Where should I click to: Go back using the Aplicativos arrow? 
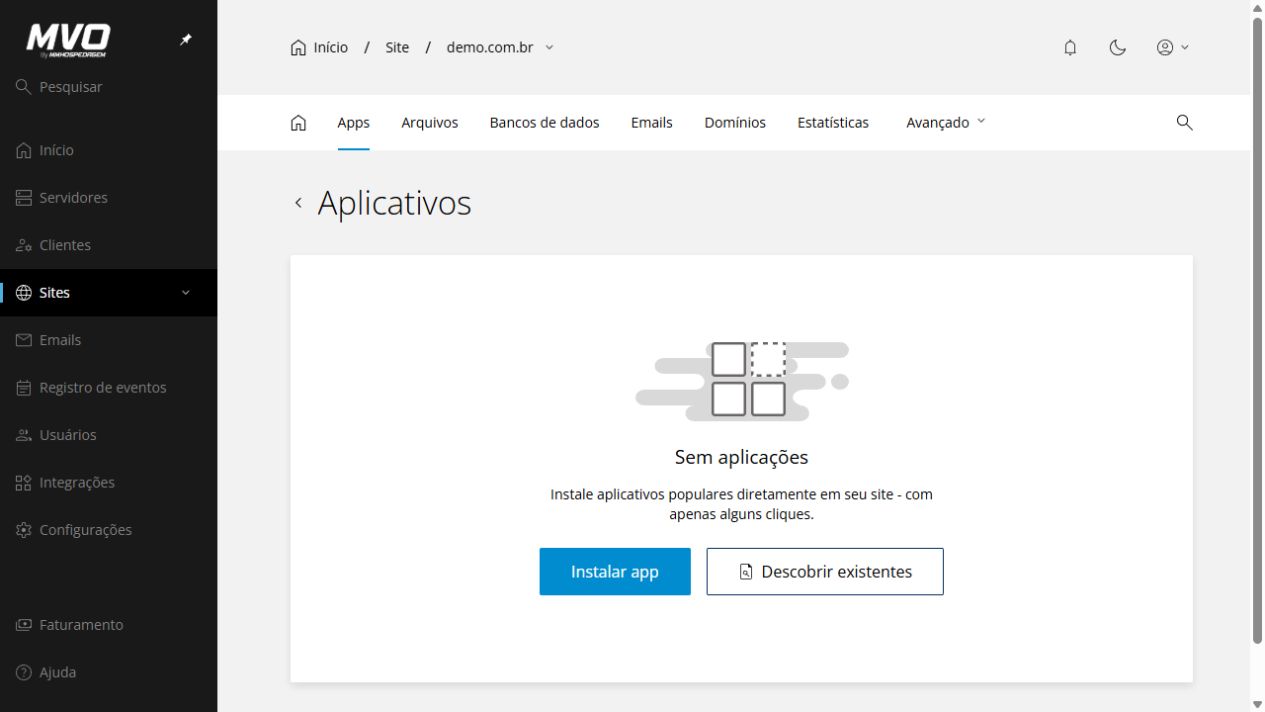298,203
